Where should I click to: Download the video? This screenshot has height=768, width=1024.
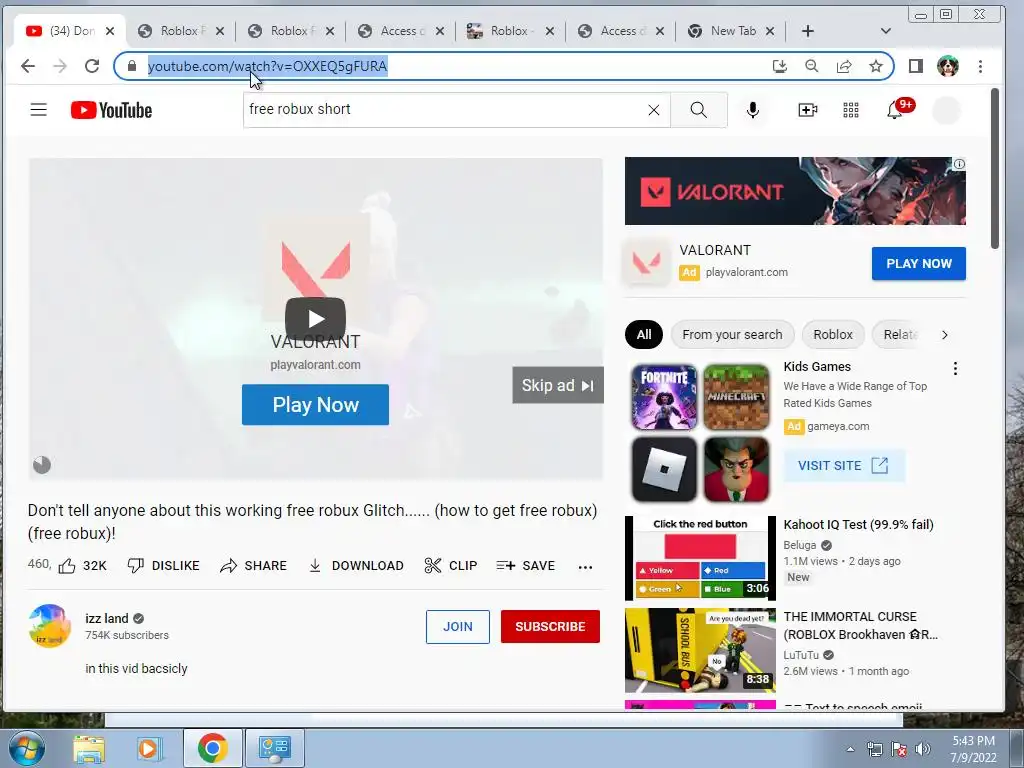pos(356,566)
